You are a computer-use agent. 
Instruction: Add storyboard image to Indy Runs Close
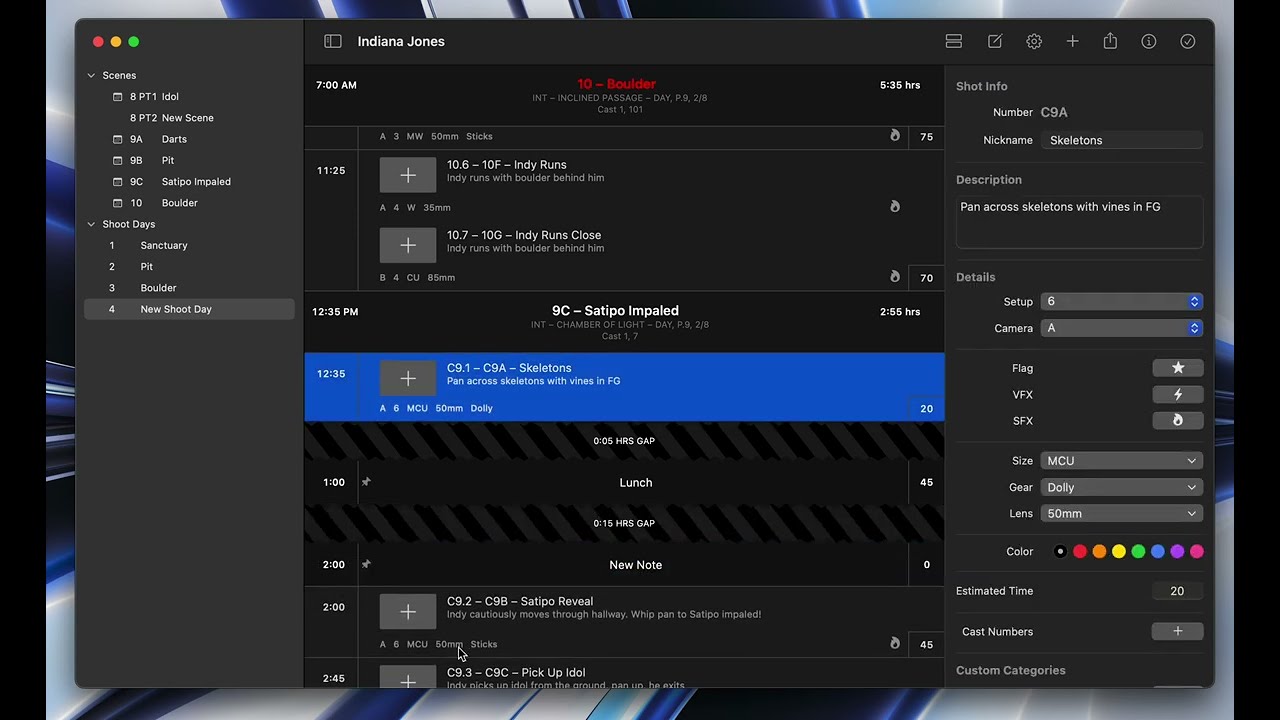[408, 245]
